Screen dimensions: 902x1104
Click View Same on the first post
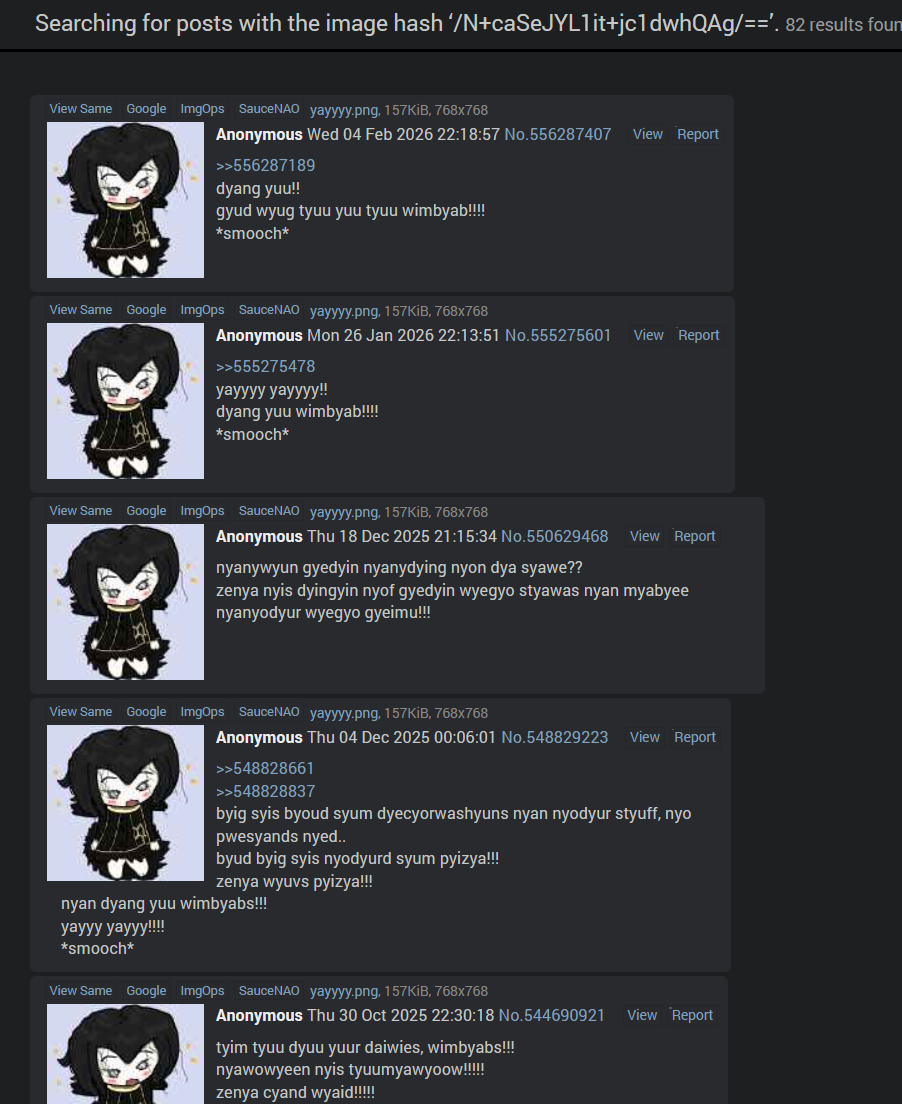pos(80,109)
